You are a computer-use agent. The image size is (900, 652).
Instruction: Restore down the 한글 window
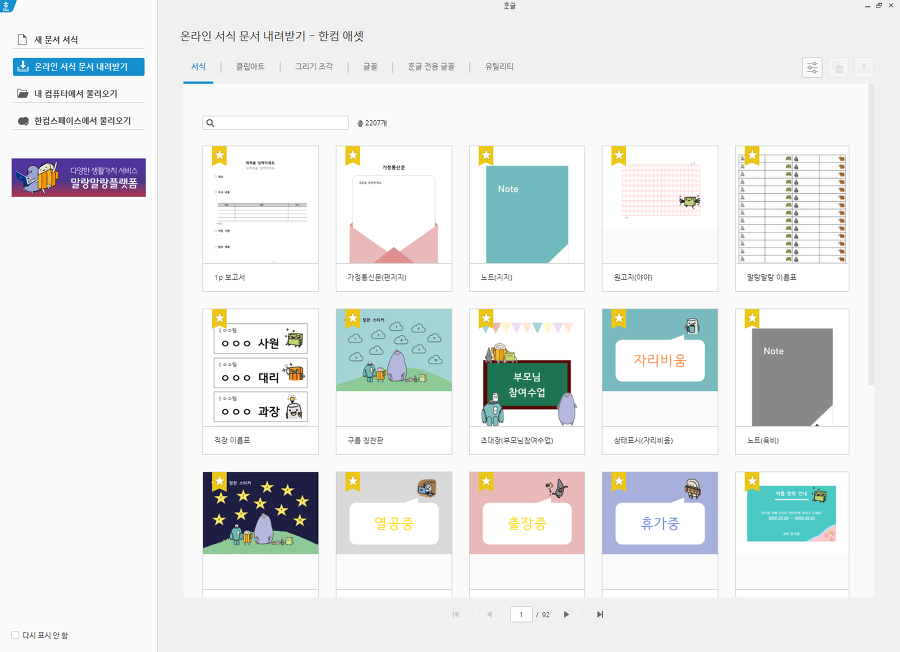coord(879,5)
